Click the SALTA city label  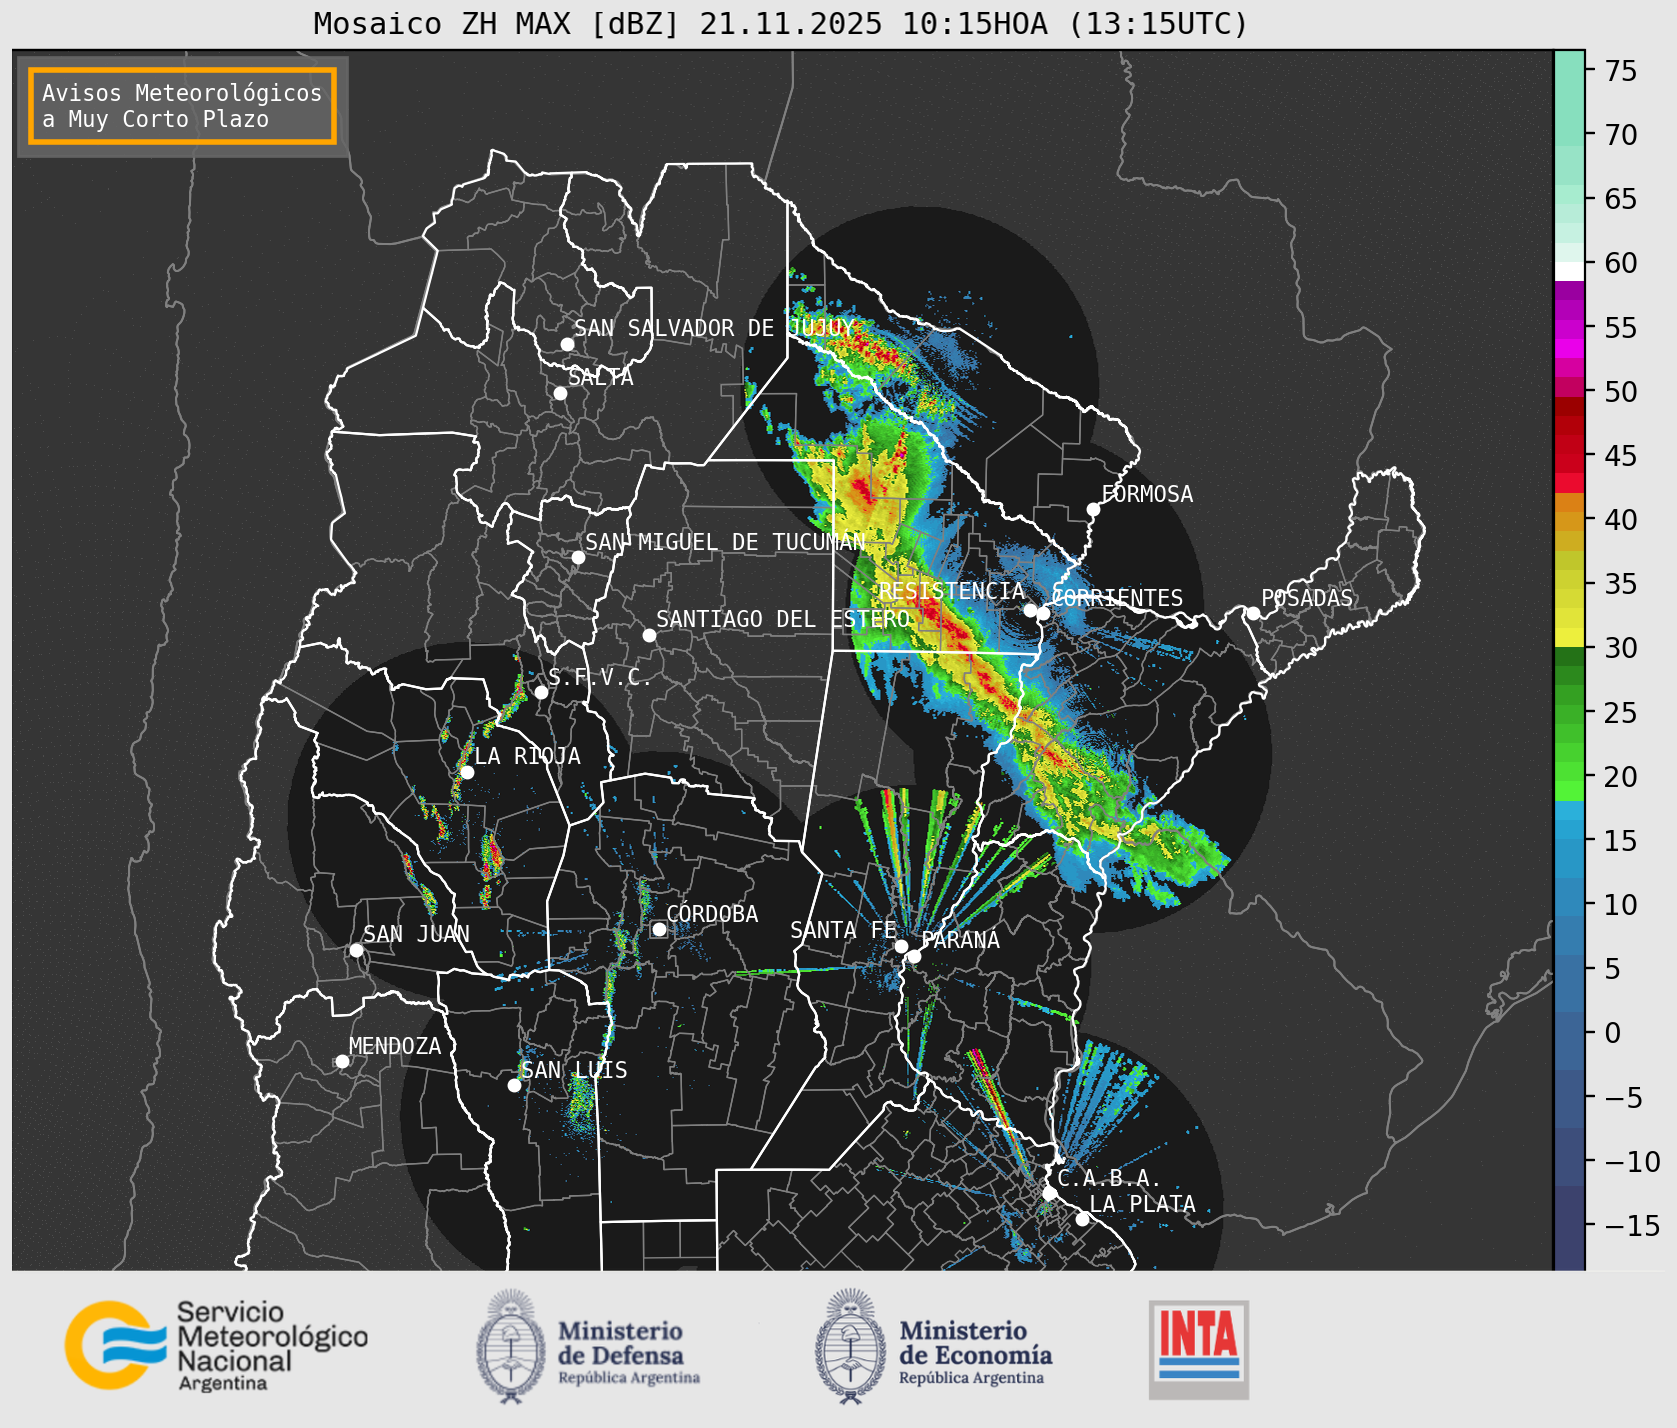(601, 377)
